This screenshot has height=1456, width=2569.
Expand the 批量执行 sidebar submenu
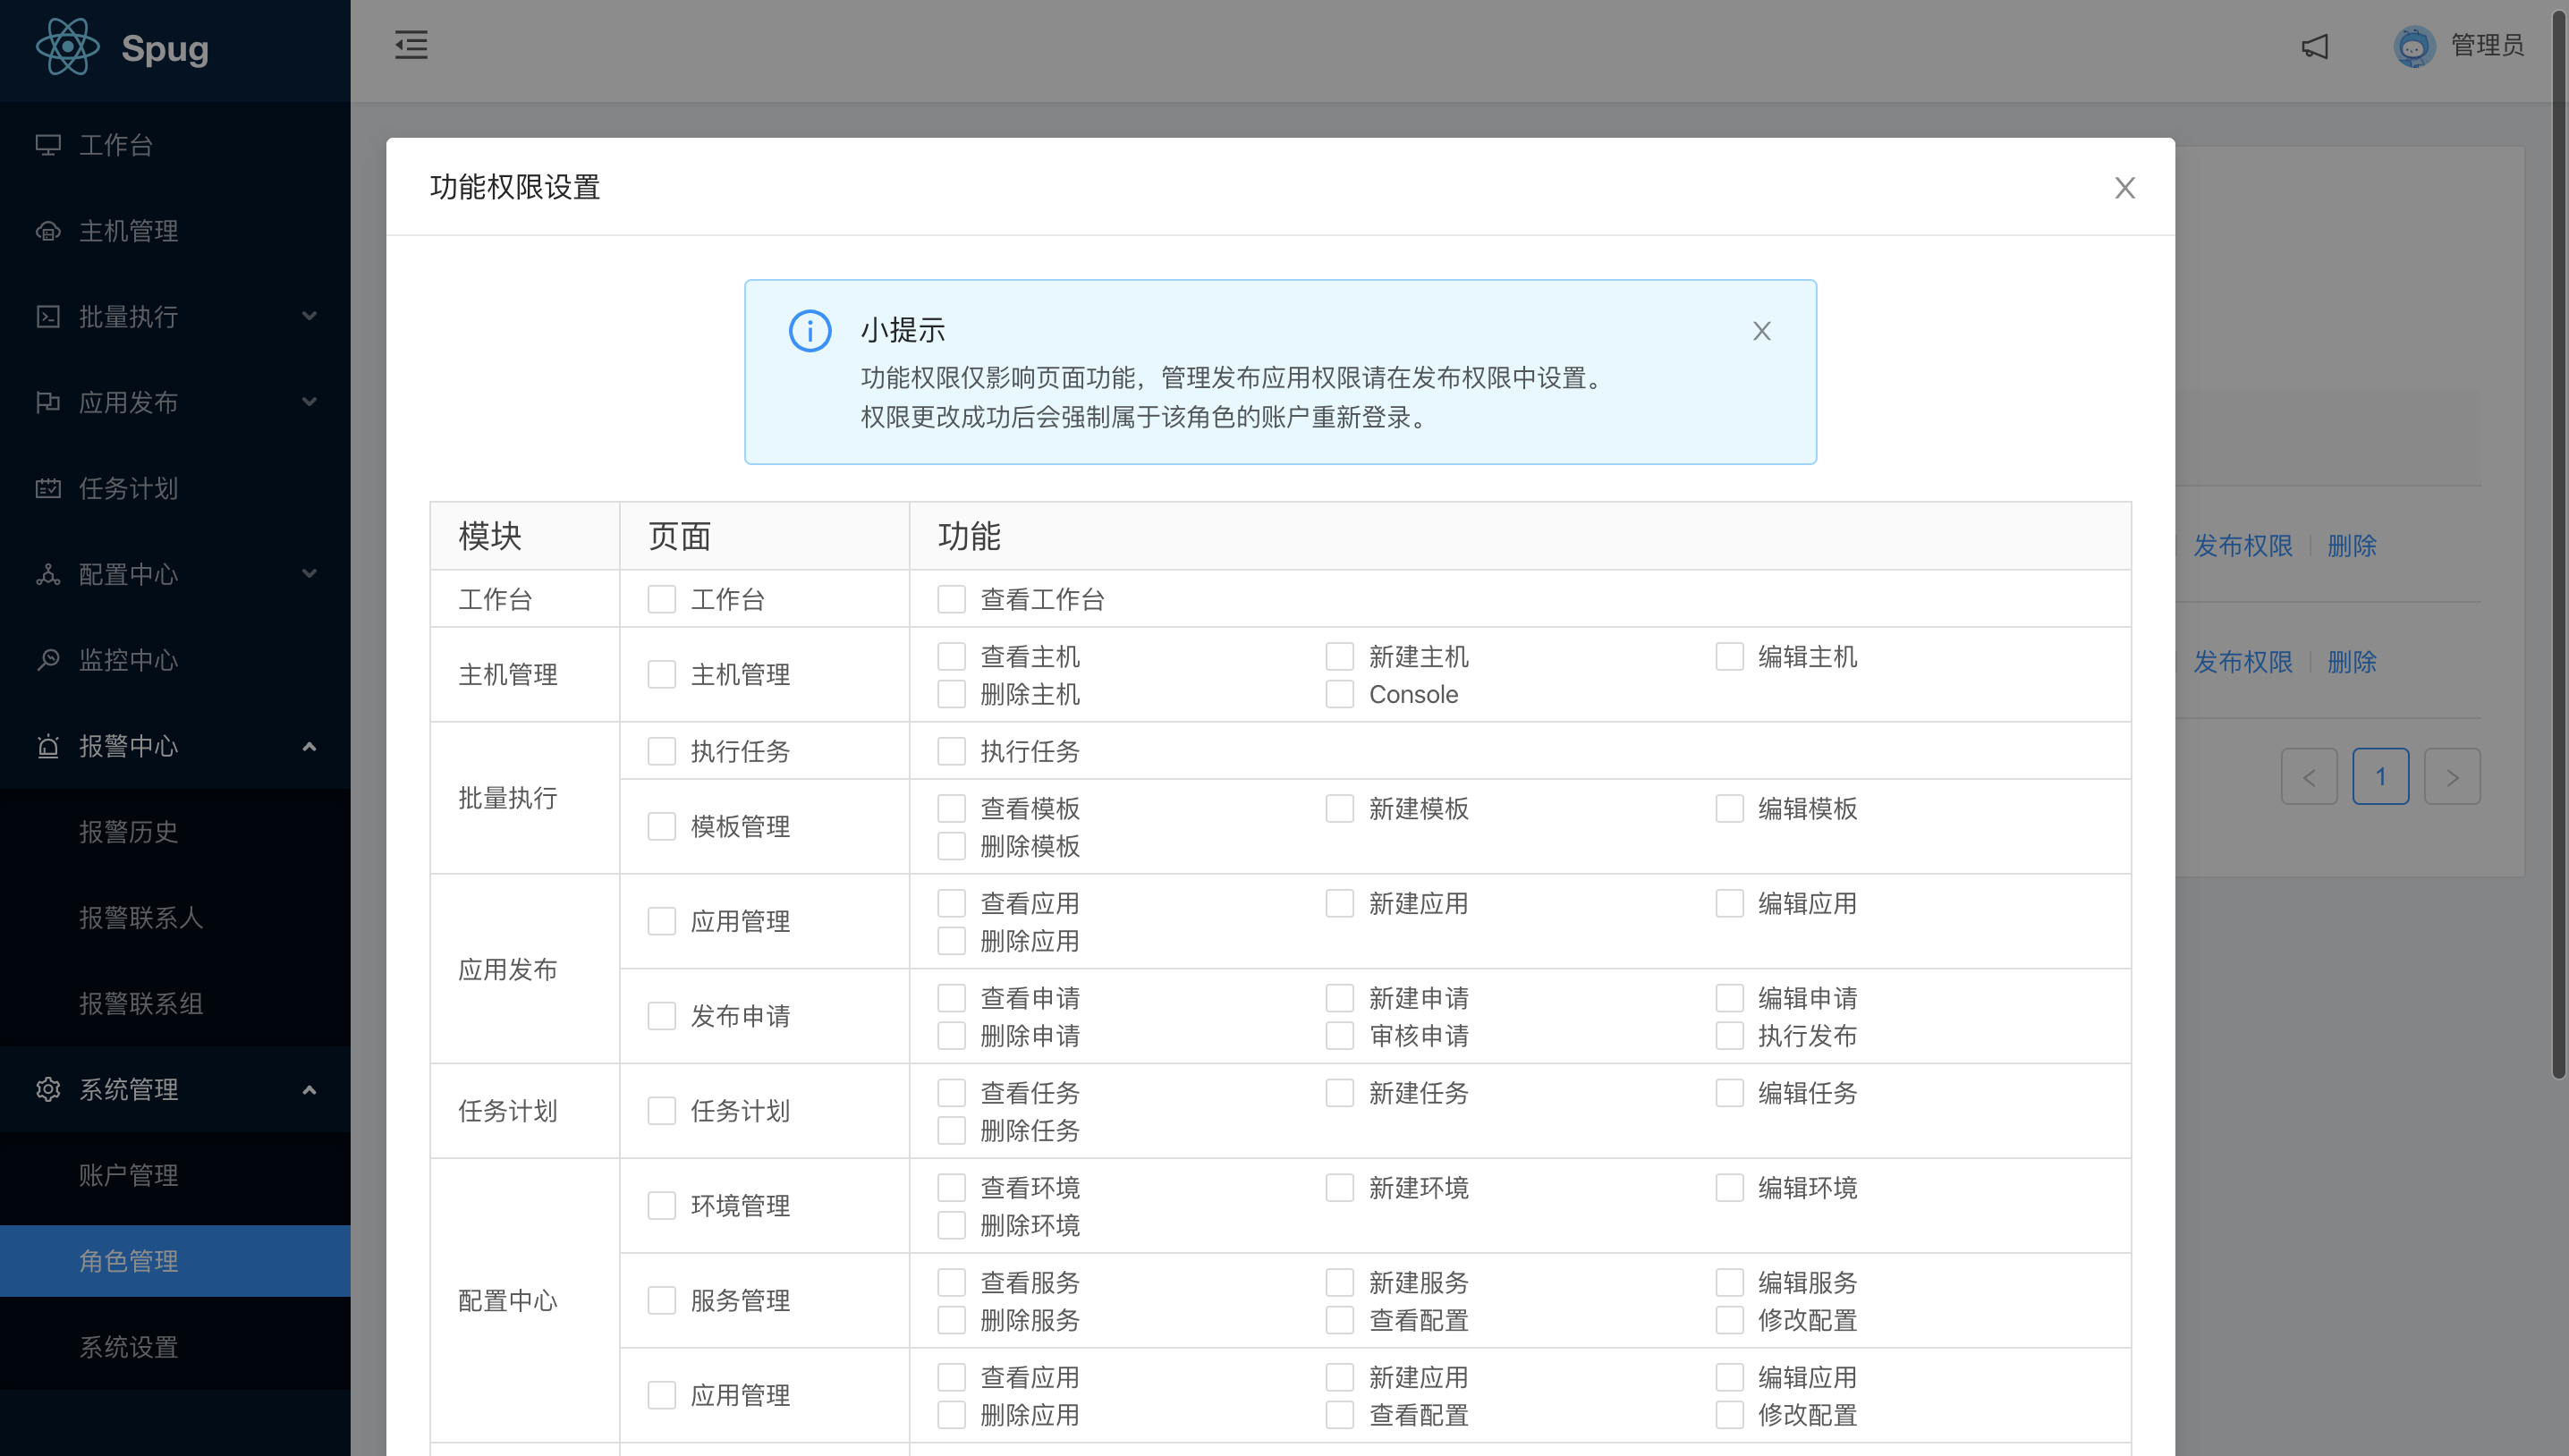coord(309,316)
